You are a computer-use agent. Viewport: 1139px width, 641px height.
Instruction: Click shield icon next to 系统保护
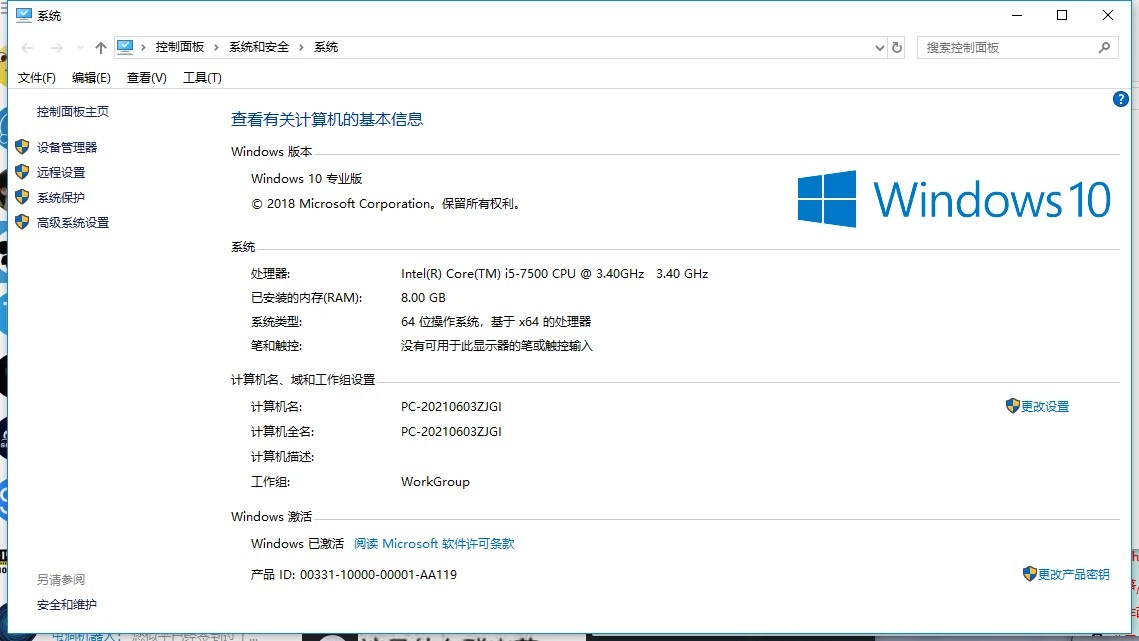(x=23, y=197)
